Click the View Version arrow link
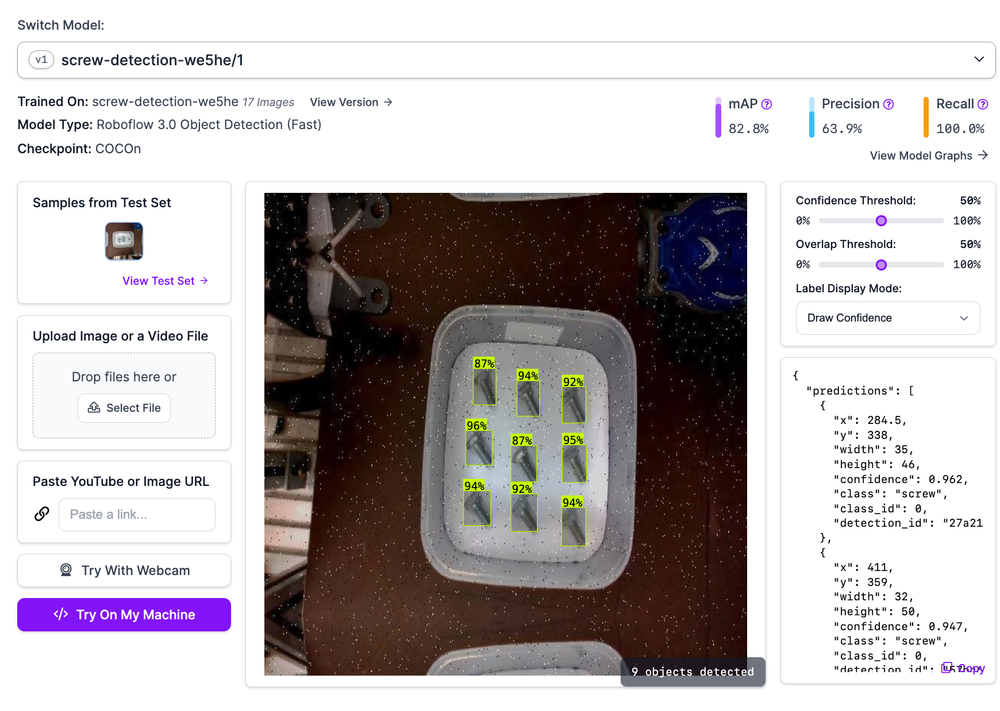Screen dimensions: 1000x711 click(350, 101)
